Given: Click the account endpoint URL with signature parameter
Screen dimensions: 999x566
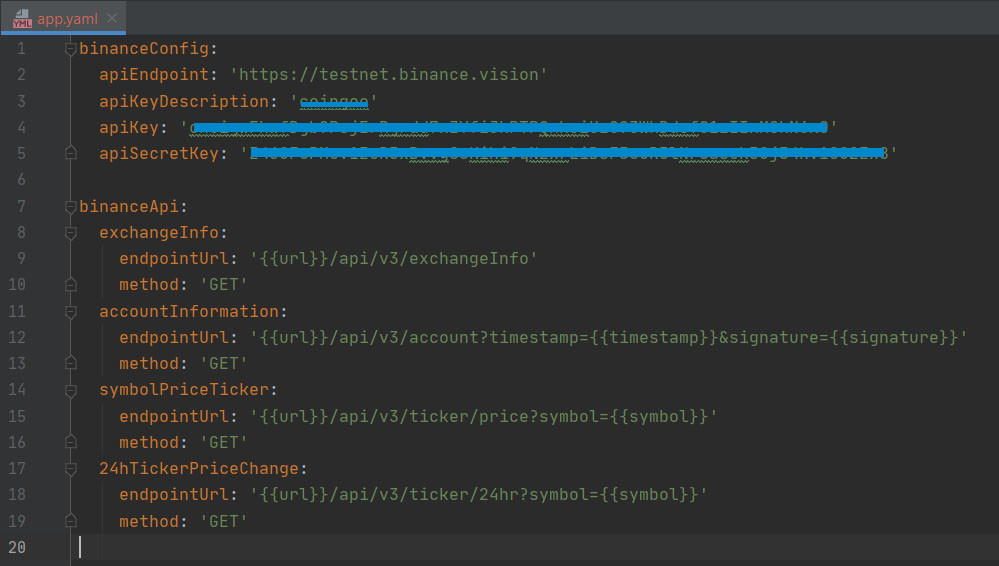Looking at the screenshot, I should coord(608,337).
